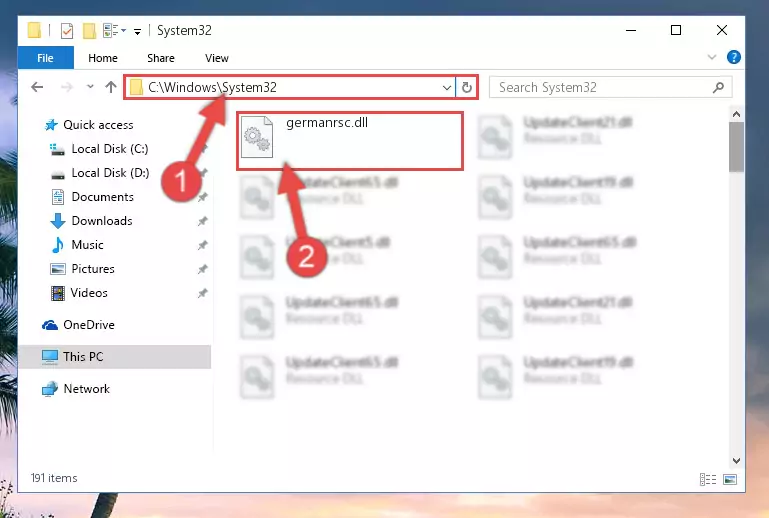Screen dimensions: 769x518
Task: Click the file list scrollbar up arrow
Action: point(736,114)
